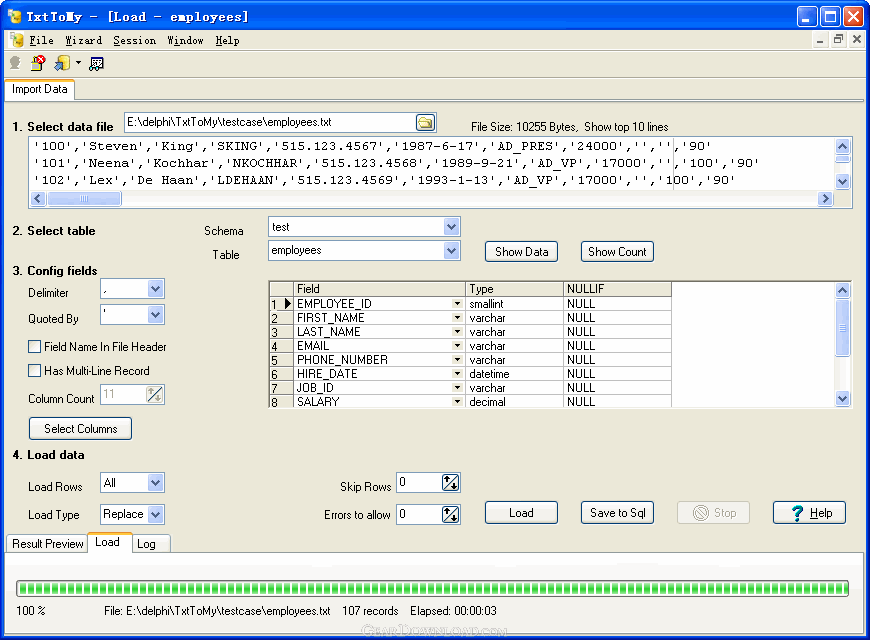Minimize the inner Load document window
Screen dimensions: 870x640
(820, 40)
